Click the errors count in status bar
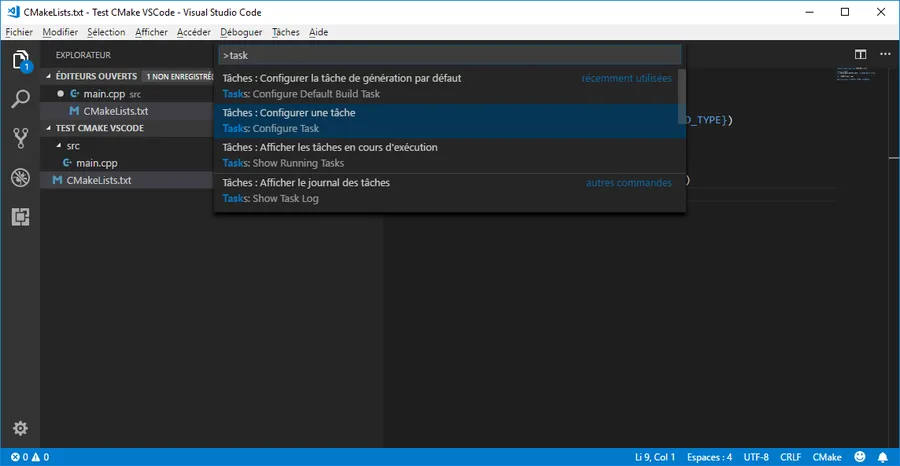Image resolution: width=900 pixels, height=466 pixels. [x=20, y=457]
